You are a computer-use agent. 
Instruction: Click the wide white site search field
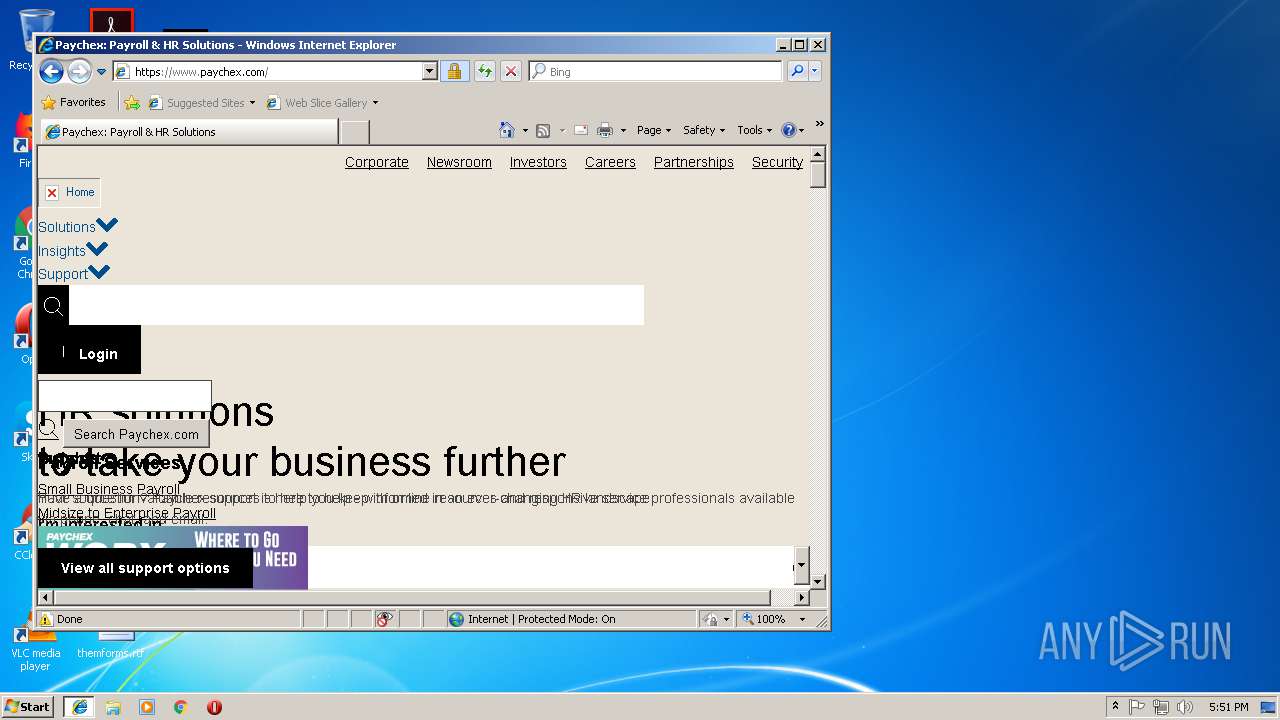point(356,305)
